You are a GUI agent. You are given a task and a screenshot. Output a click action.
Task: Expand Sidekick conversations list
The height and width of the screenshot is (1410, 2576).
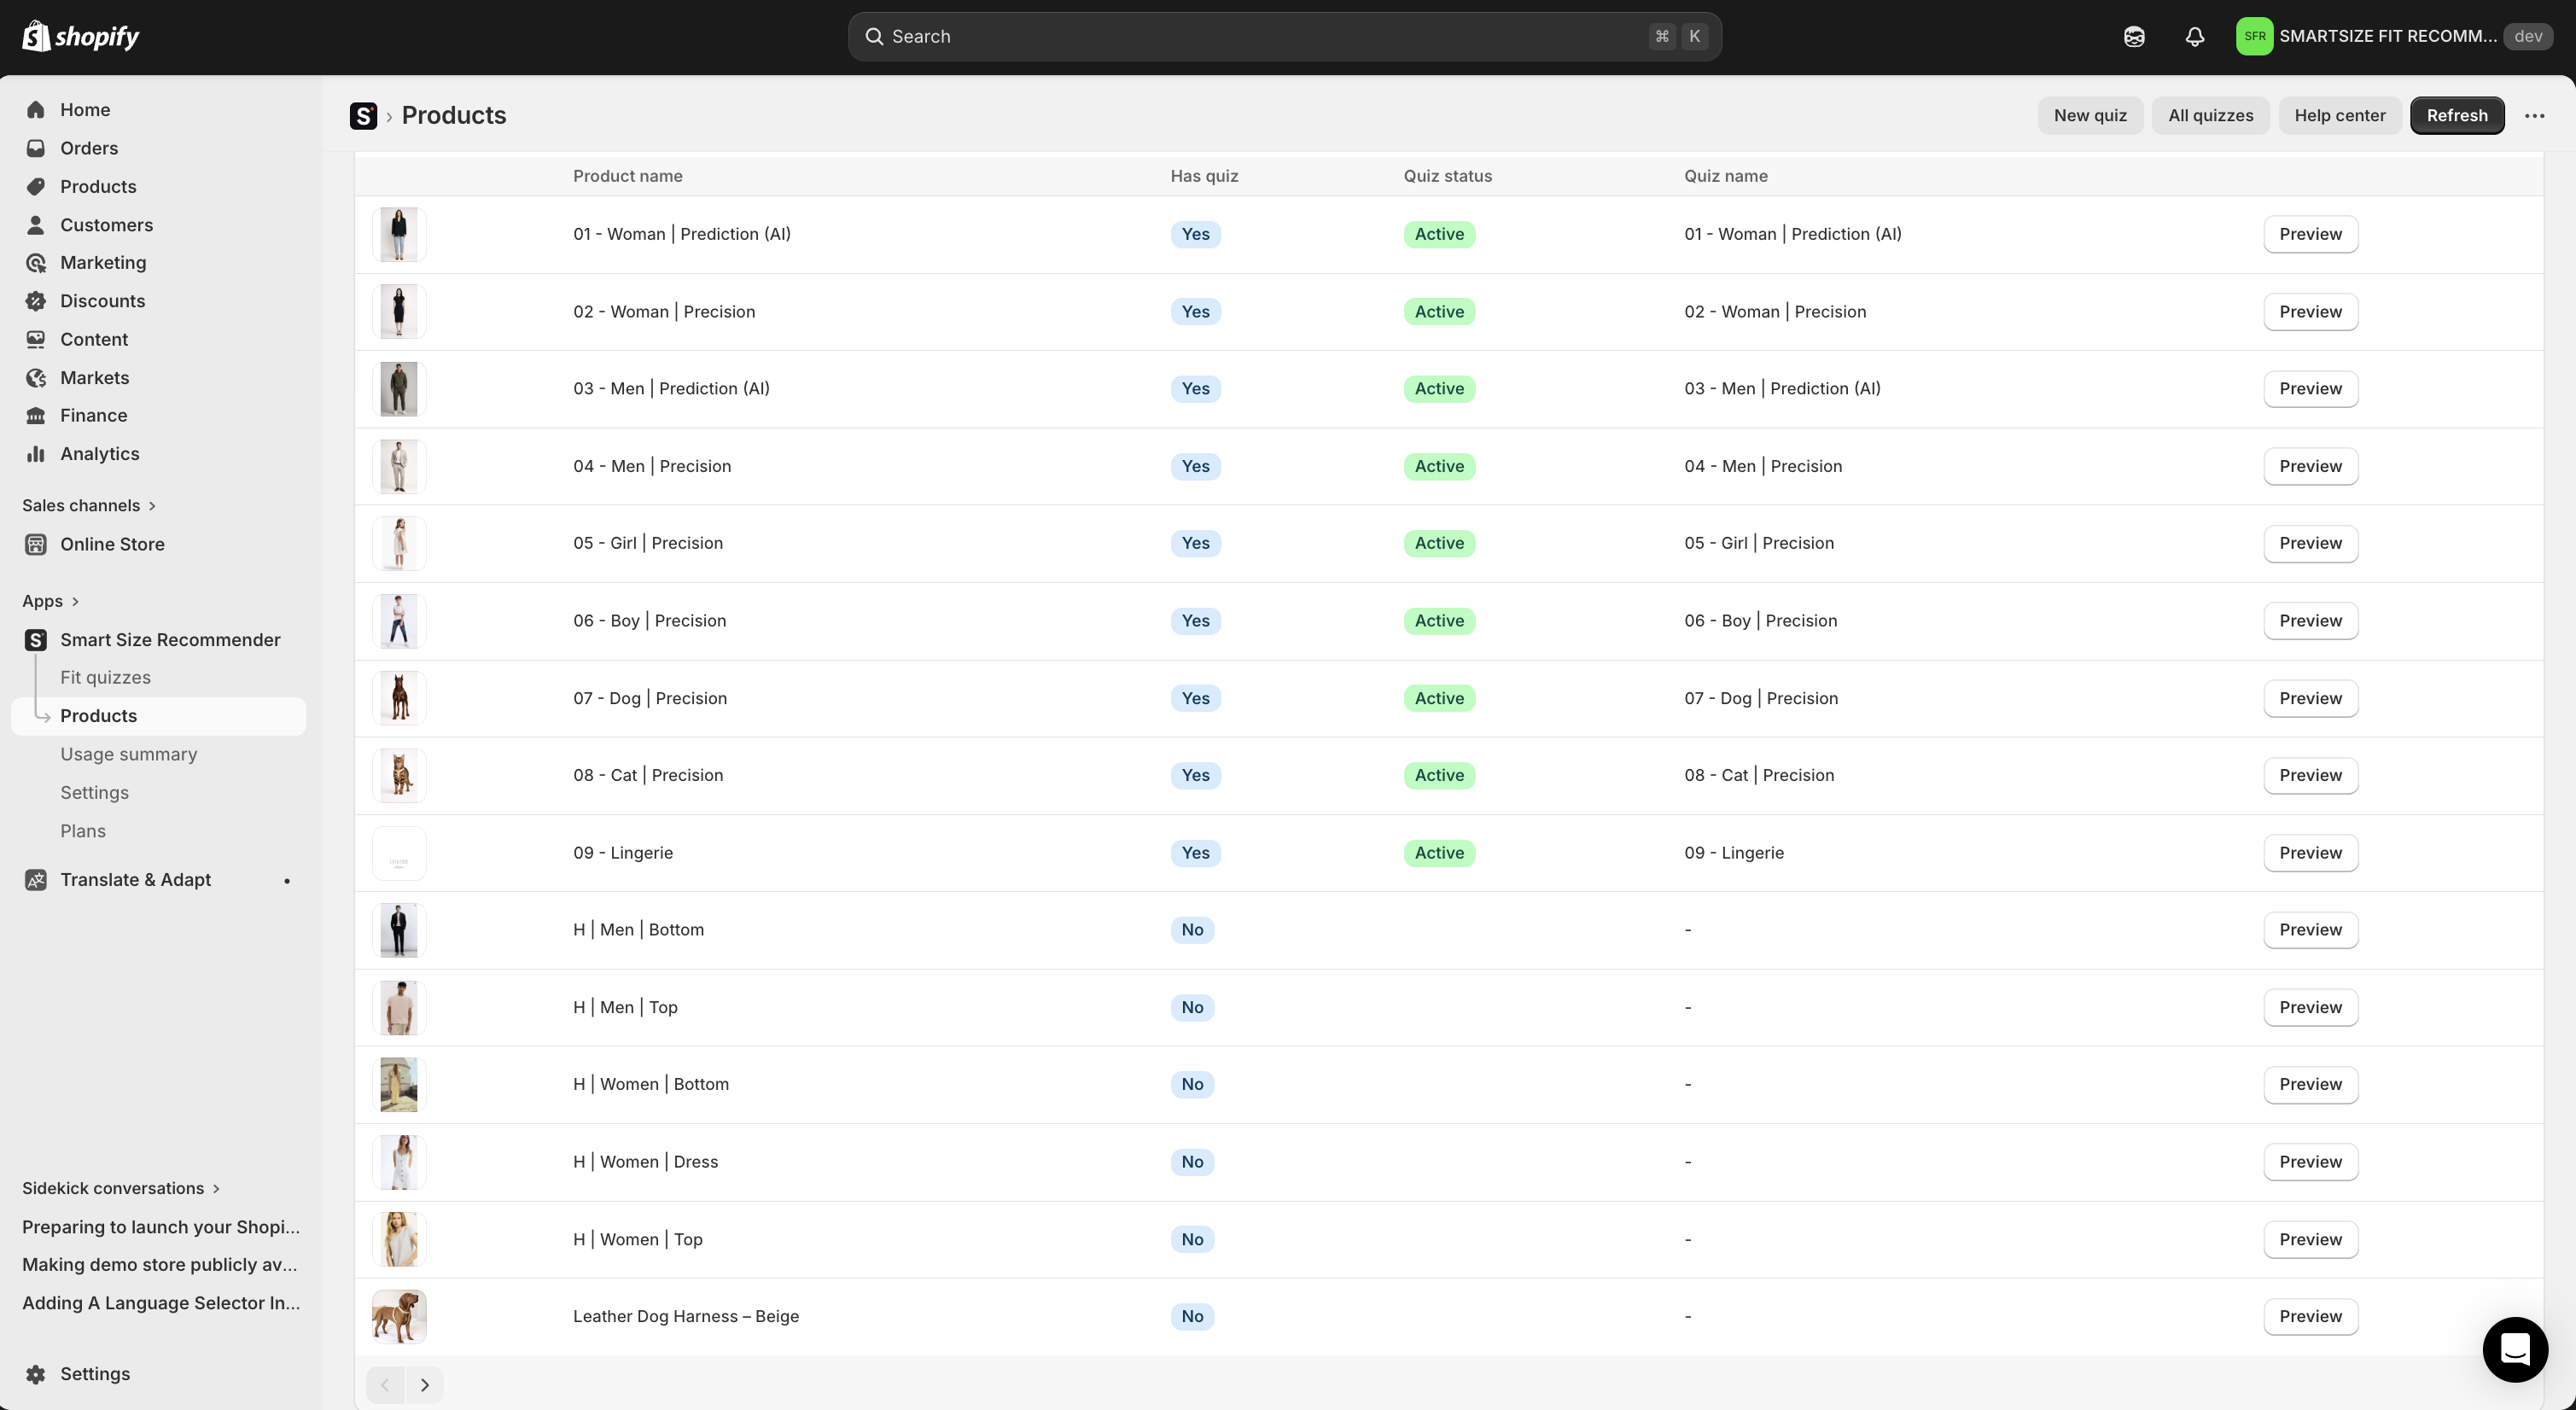coord(215,1188)
